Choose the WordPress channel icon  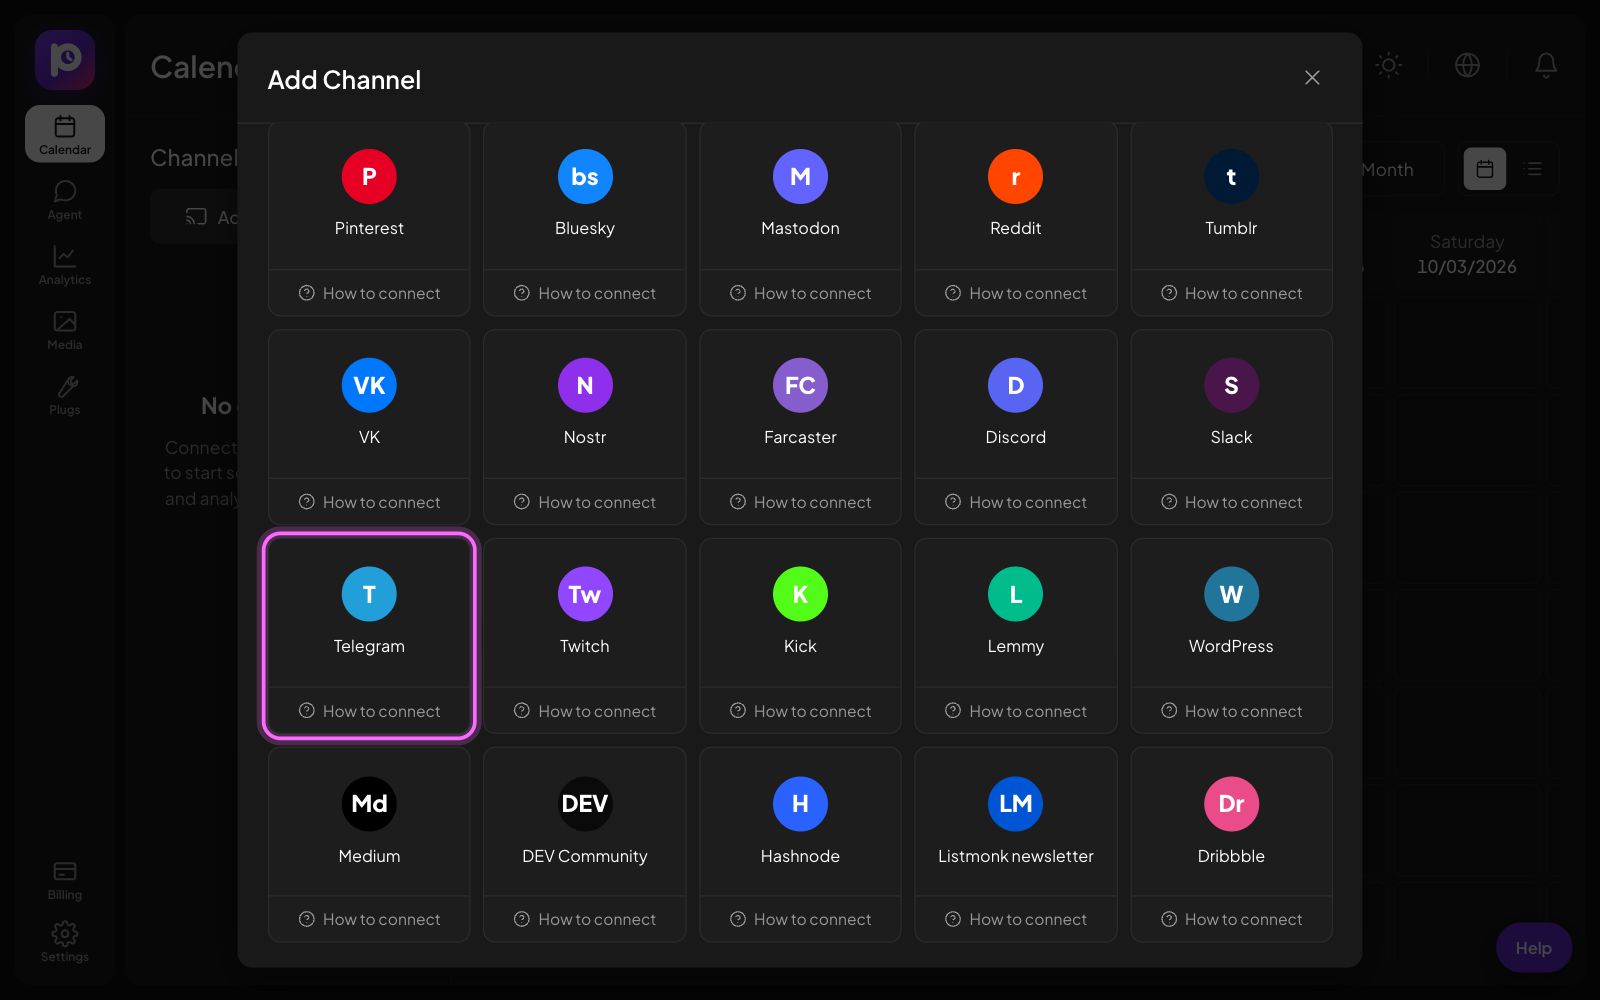[x=1231, y=595]
